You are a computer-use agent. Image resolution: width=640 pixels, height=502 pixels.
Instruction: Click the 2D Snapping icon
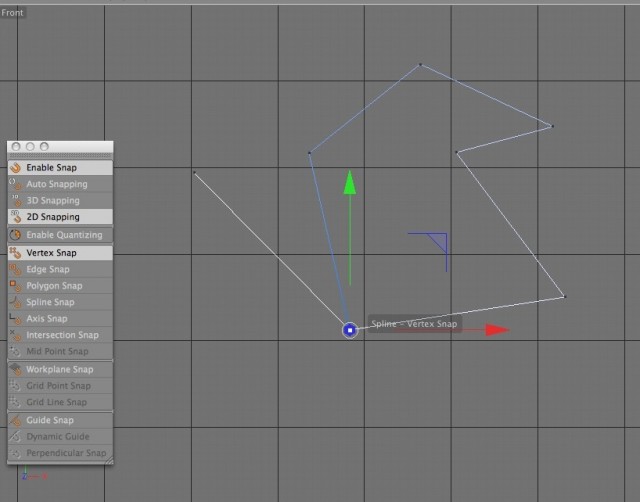[16, 217]
